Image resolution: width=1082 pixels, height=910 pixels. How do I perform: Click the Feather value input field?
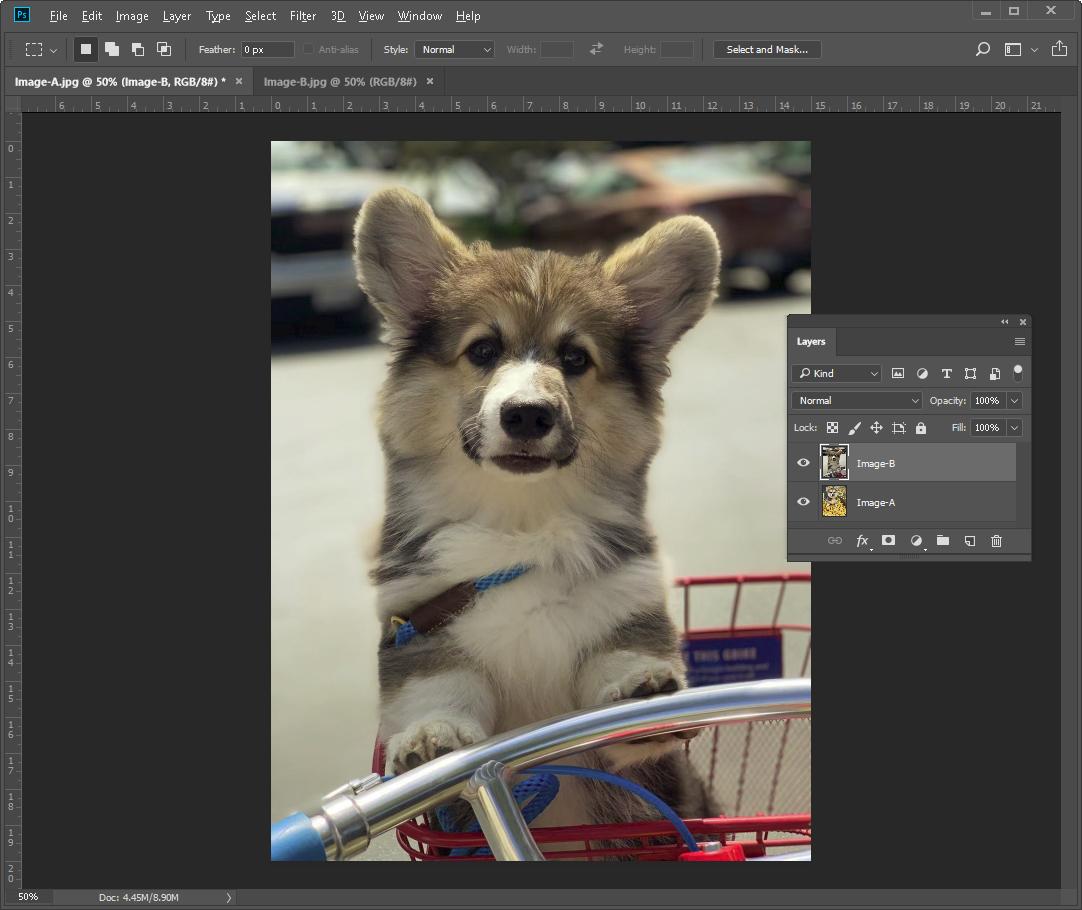[267, 49]
